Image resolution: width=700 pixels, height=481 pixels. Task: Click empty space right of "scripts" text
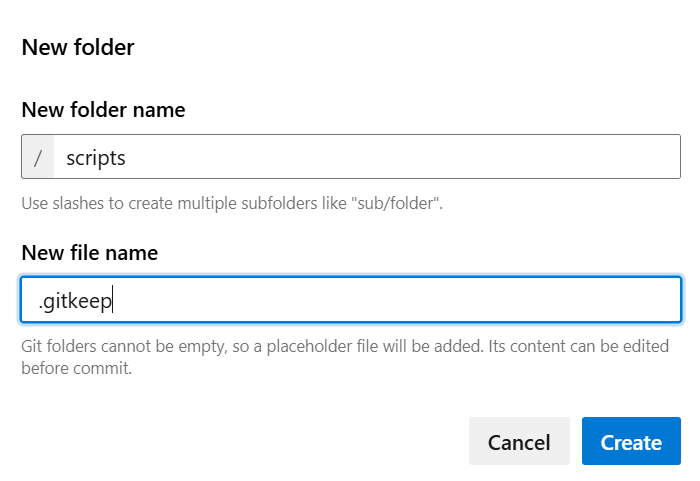pos(400,157)
